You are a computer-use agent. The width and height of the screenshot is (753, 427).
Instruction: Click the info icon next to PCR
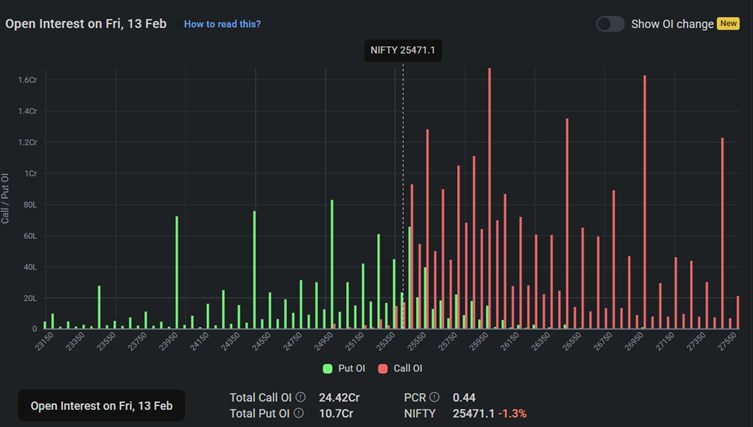(x=435, y=397)
